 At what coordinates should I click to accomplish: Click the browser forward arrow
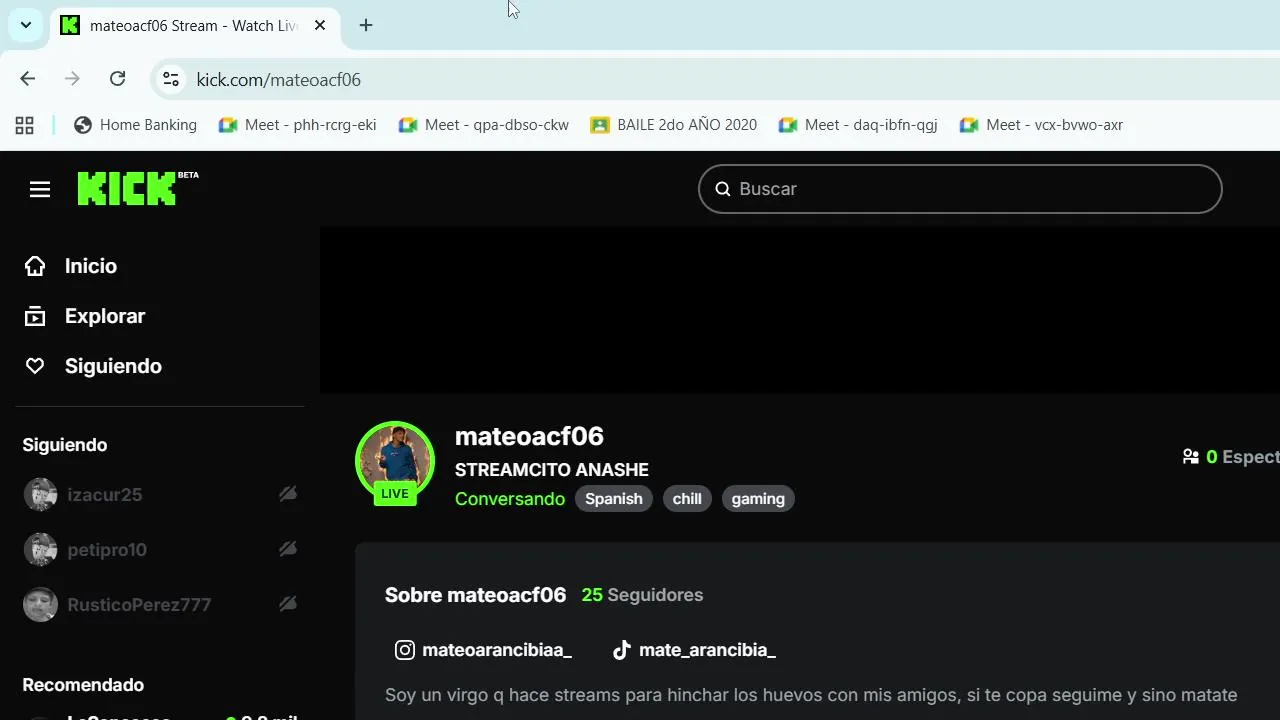click(x=72, y=79)
